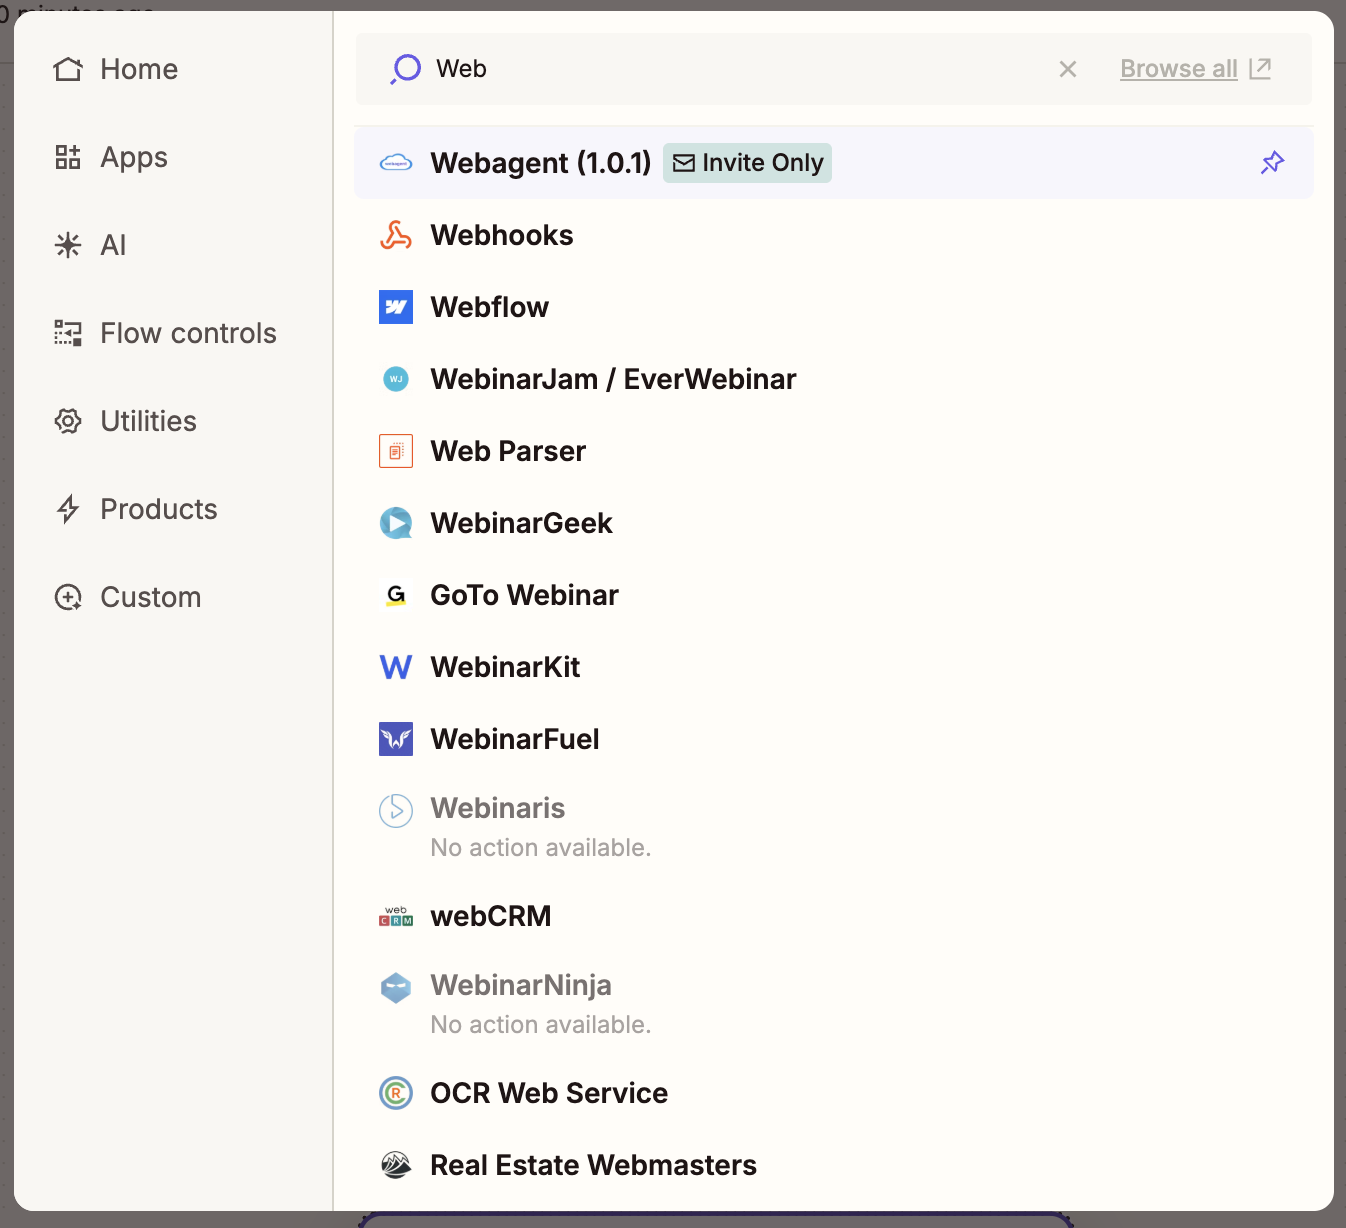Click the Invite Only badge
1346x1228 pixels.
[747, 162]
